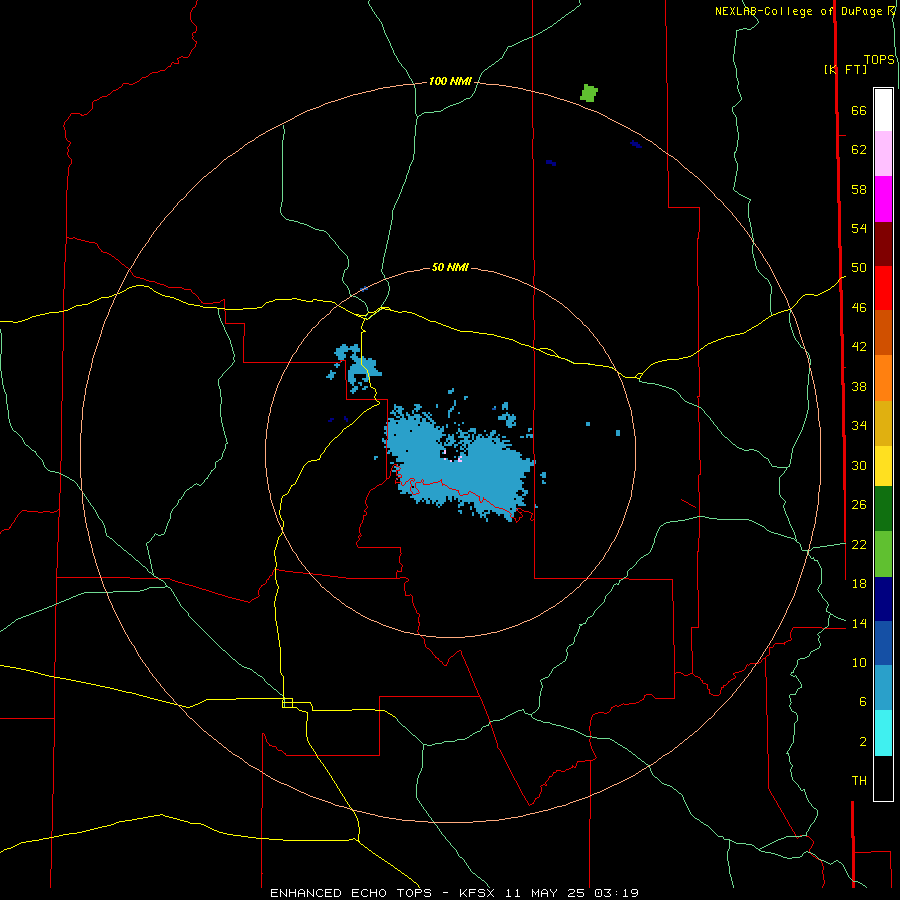Select the light green legend swatch
Image resolution: width=900 pixels, height=900 pixels.
883,554
